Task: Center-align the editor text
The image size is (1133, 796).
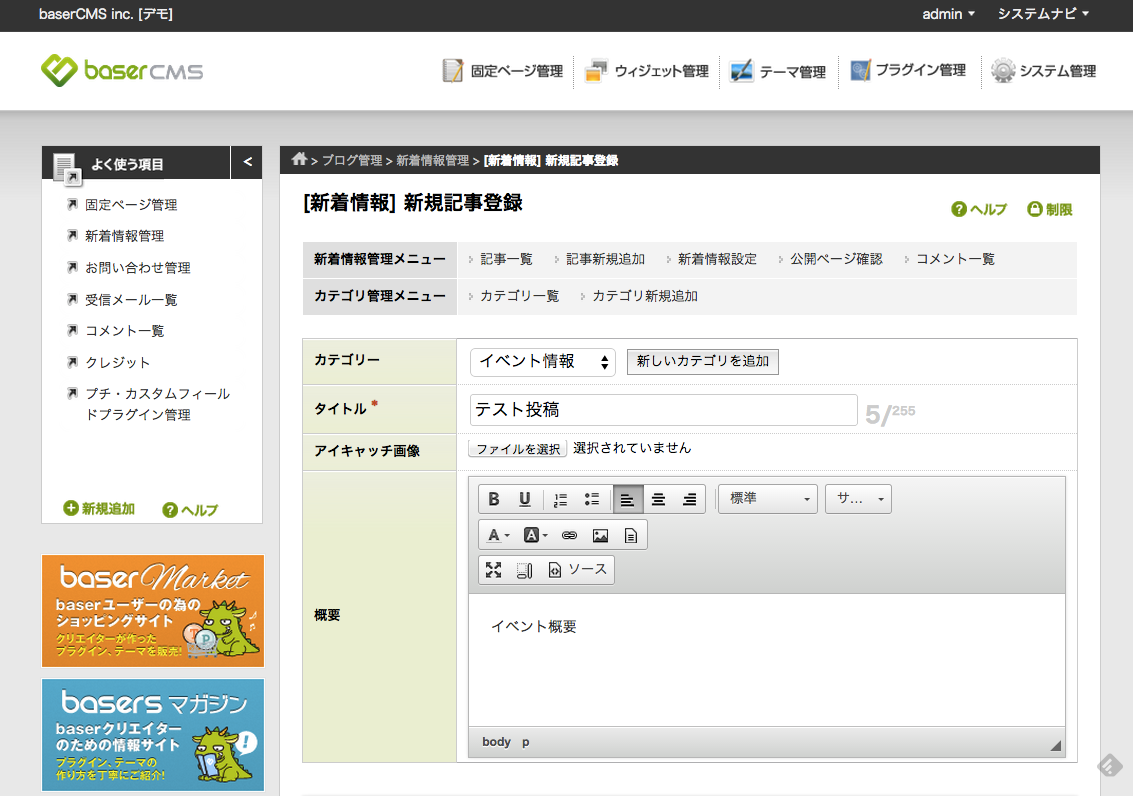Action: point(658,499)
